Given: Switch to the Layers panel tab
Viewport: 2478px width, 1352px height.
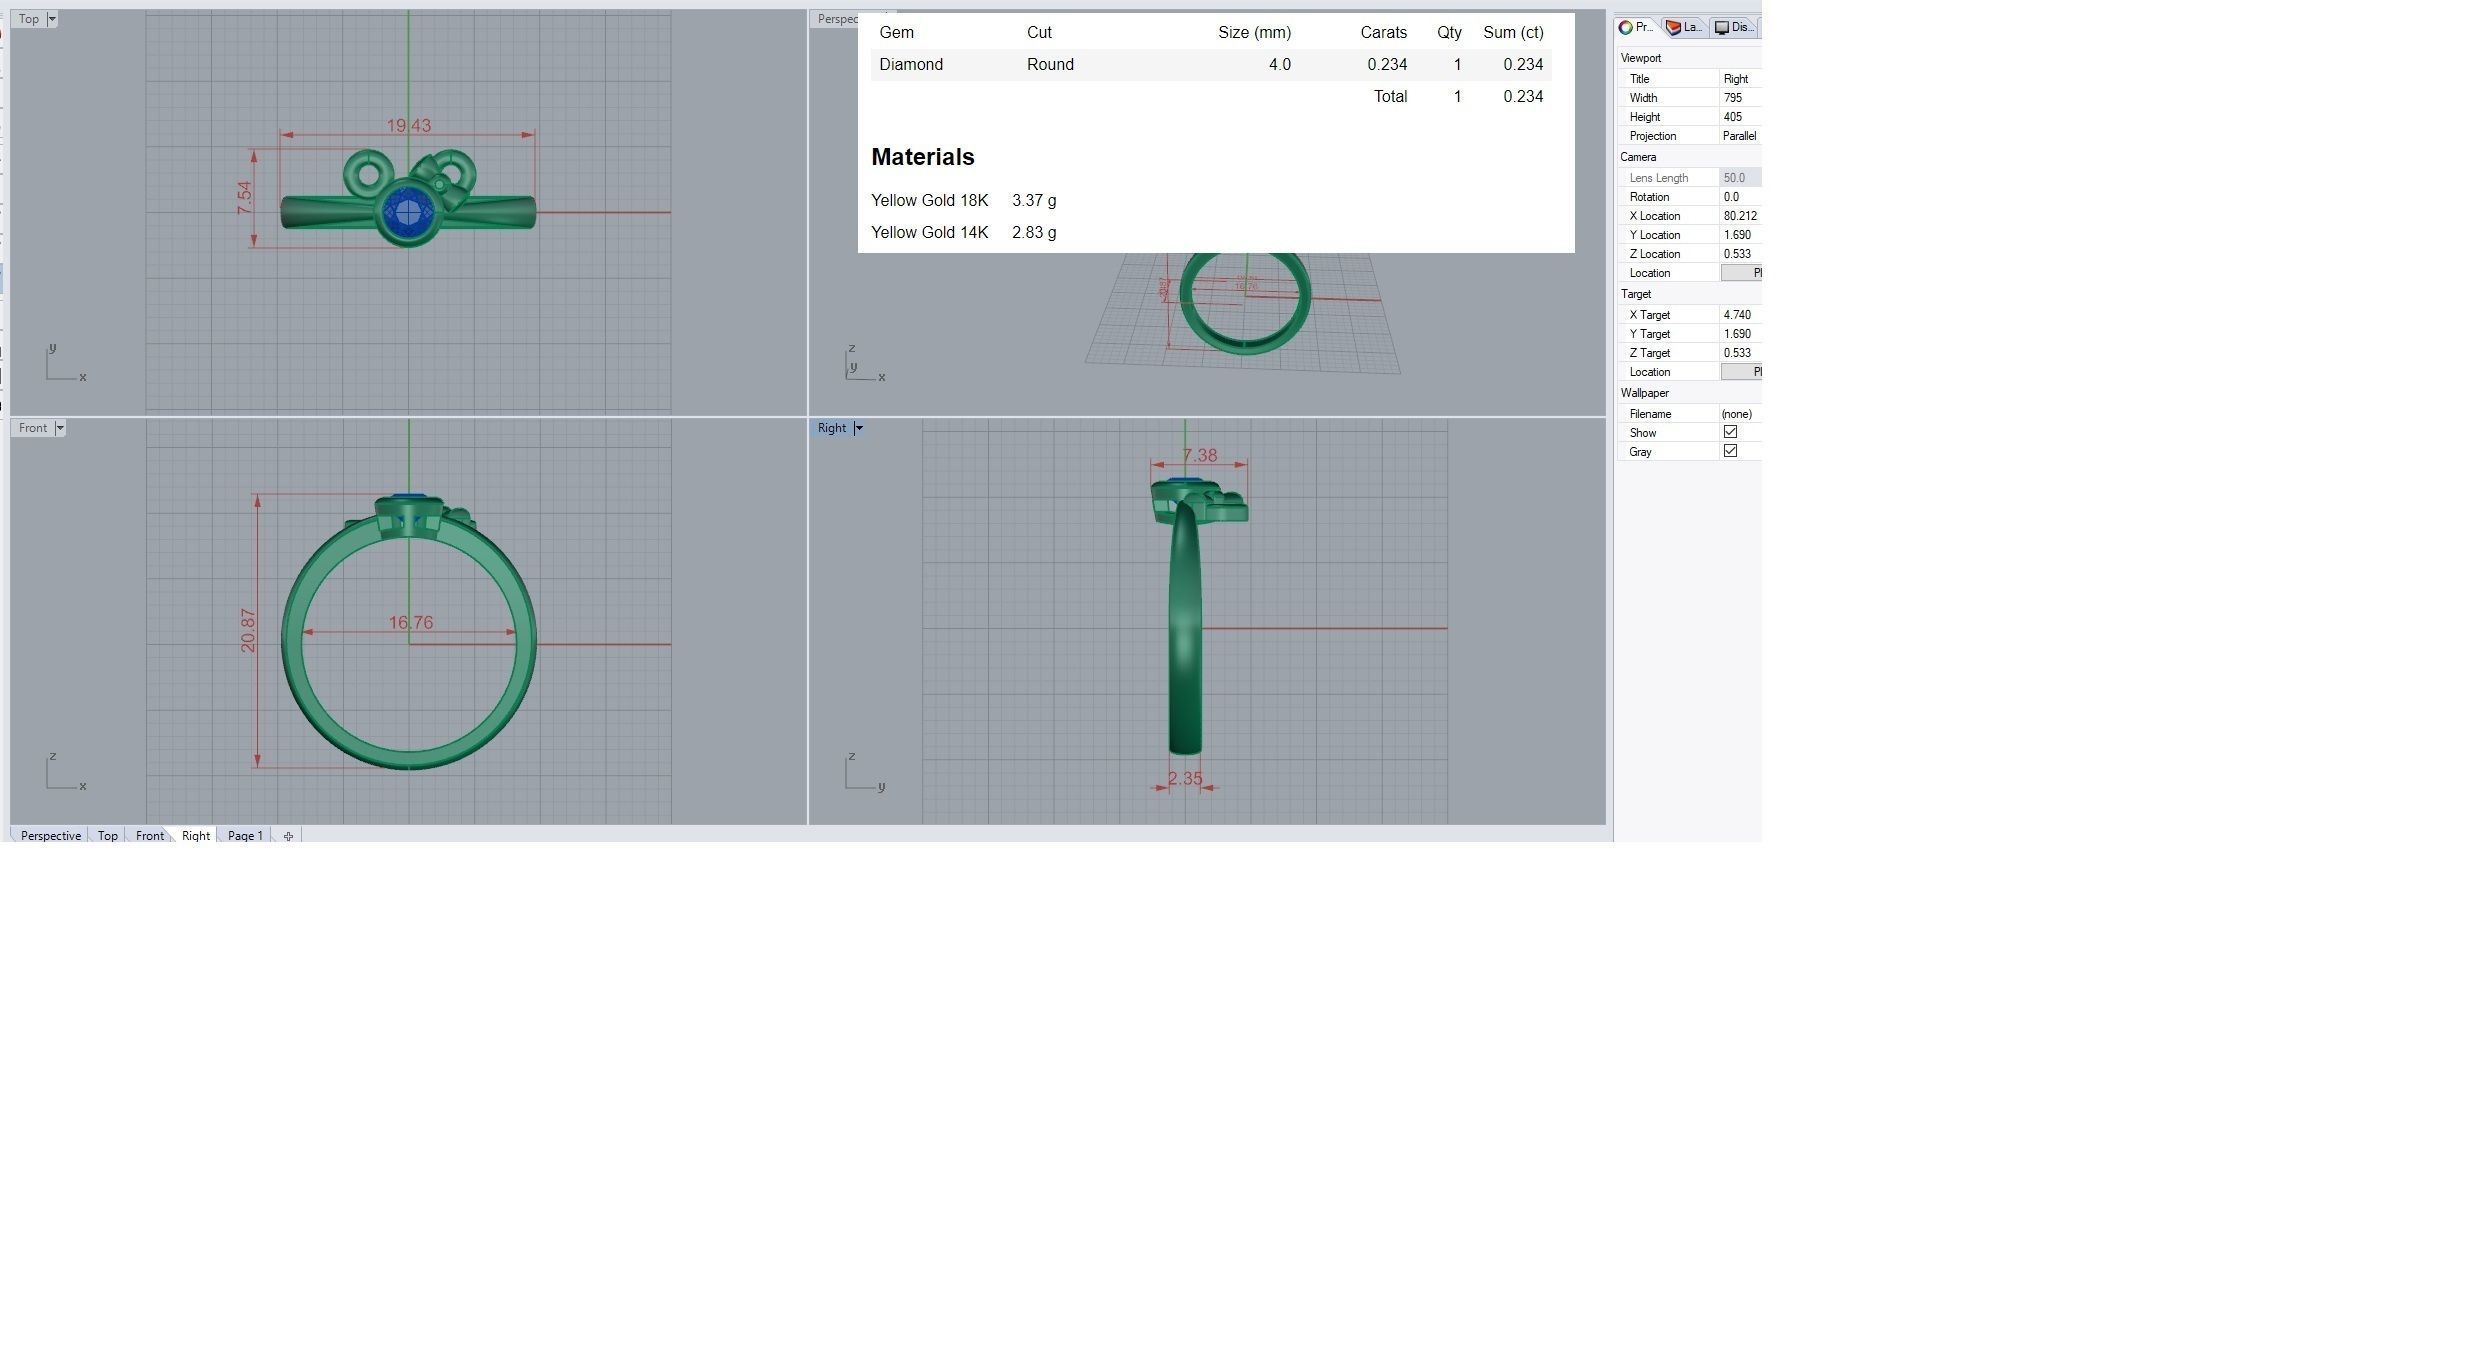Looking at the screenshot, I should click(x=1685, y=28).
